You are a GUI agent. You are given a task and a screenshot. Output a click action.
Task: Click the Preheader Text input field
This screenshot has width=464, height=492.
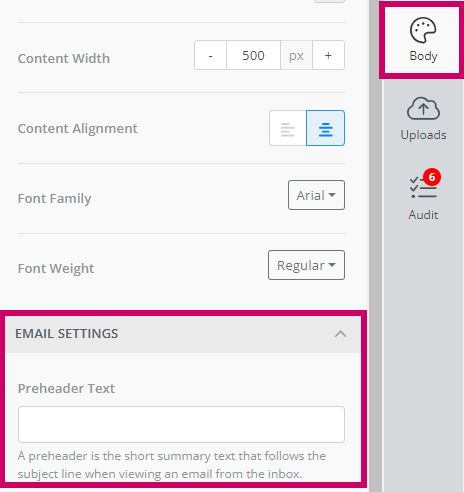[x=181, y=424]
